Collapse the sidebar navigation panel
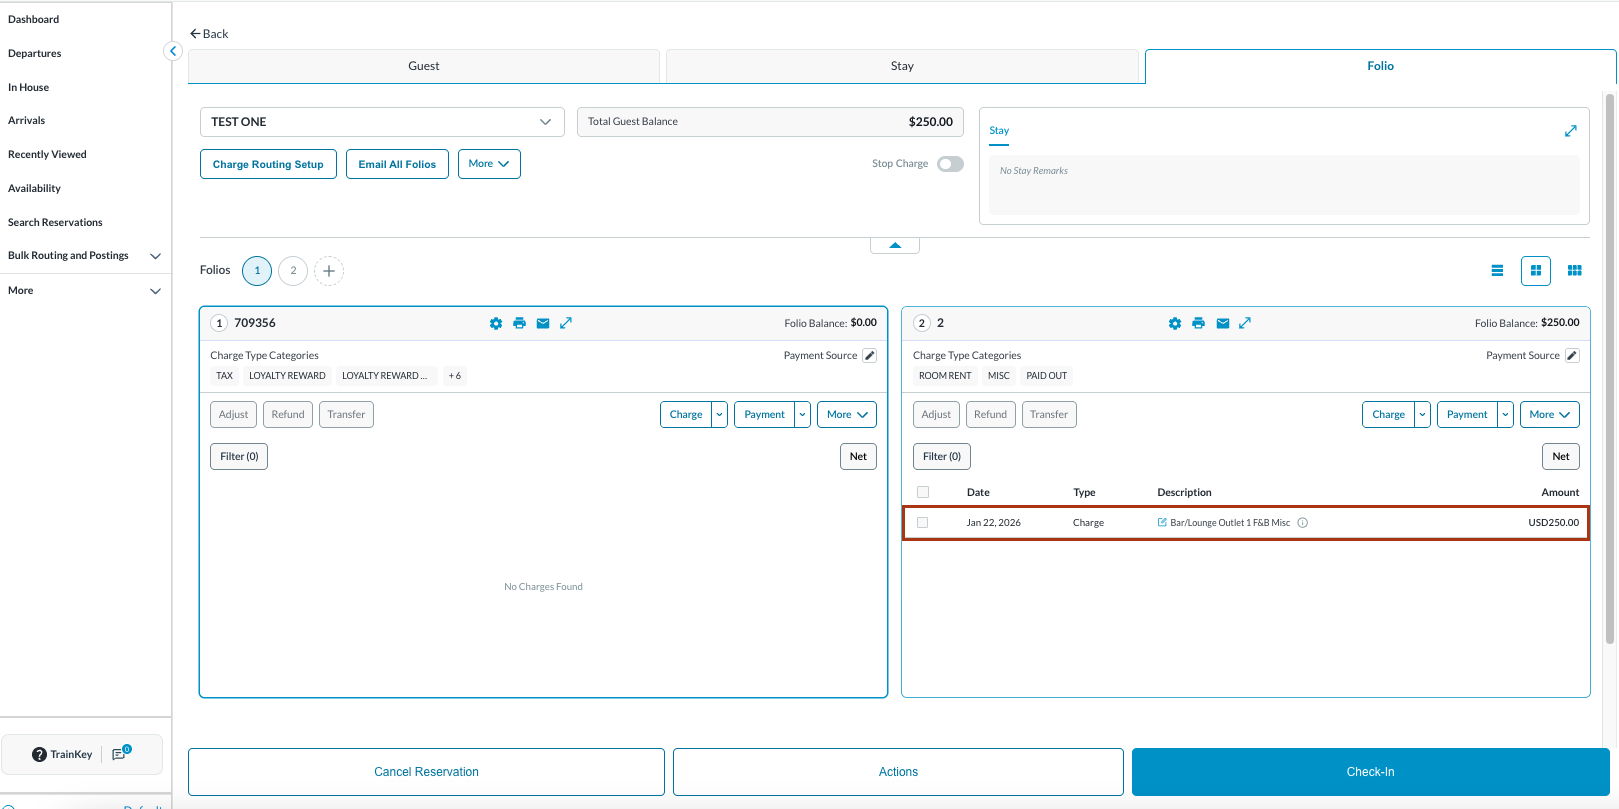The image size is (1619, 809). (x=173, y=51)
